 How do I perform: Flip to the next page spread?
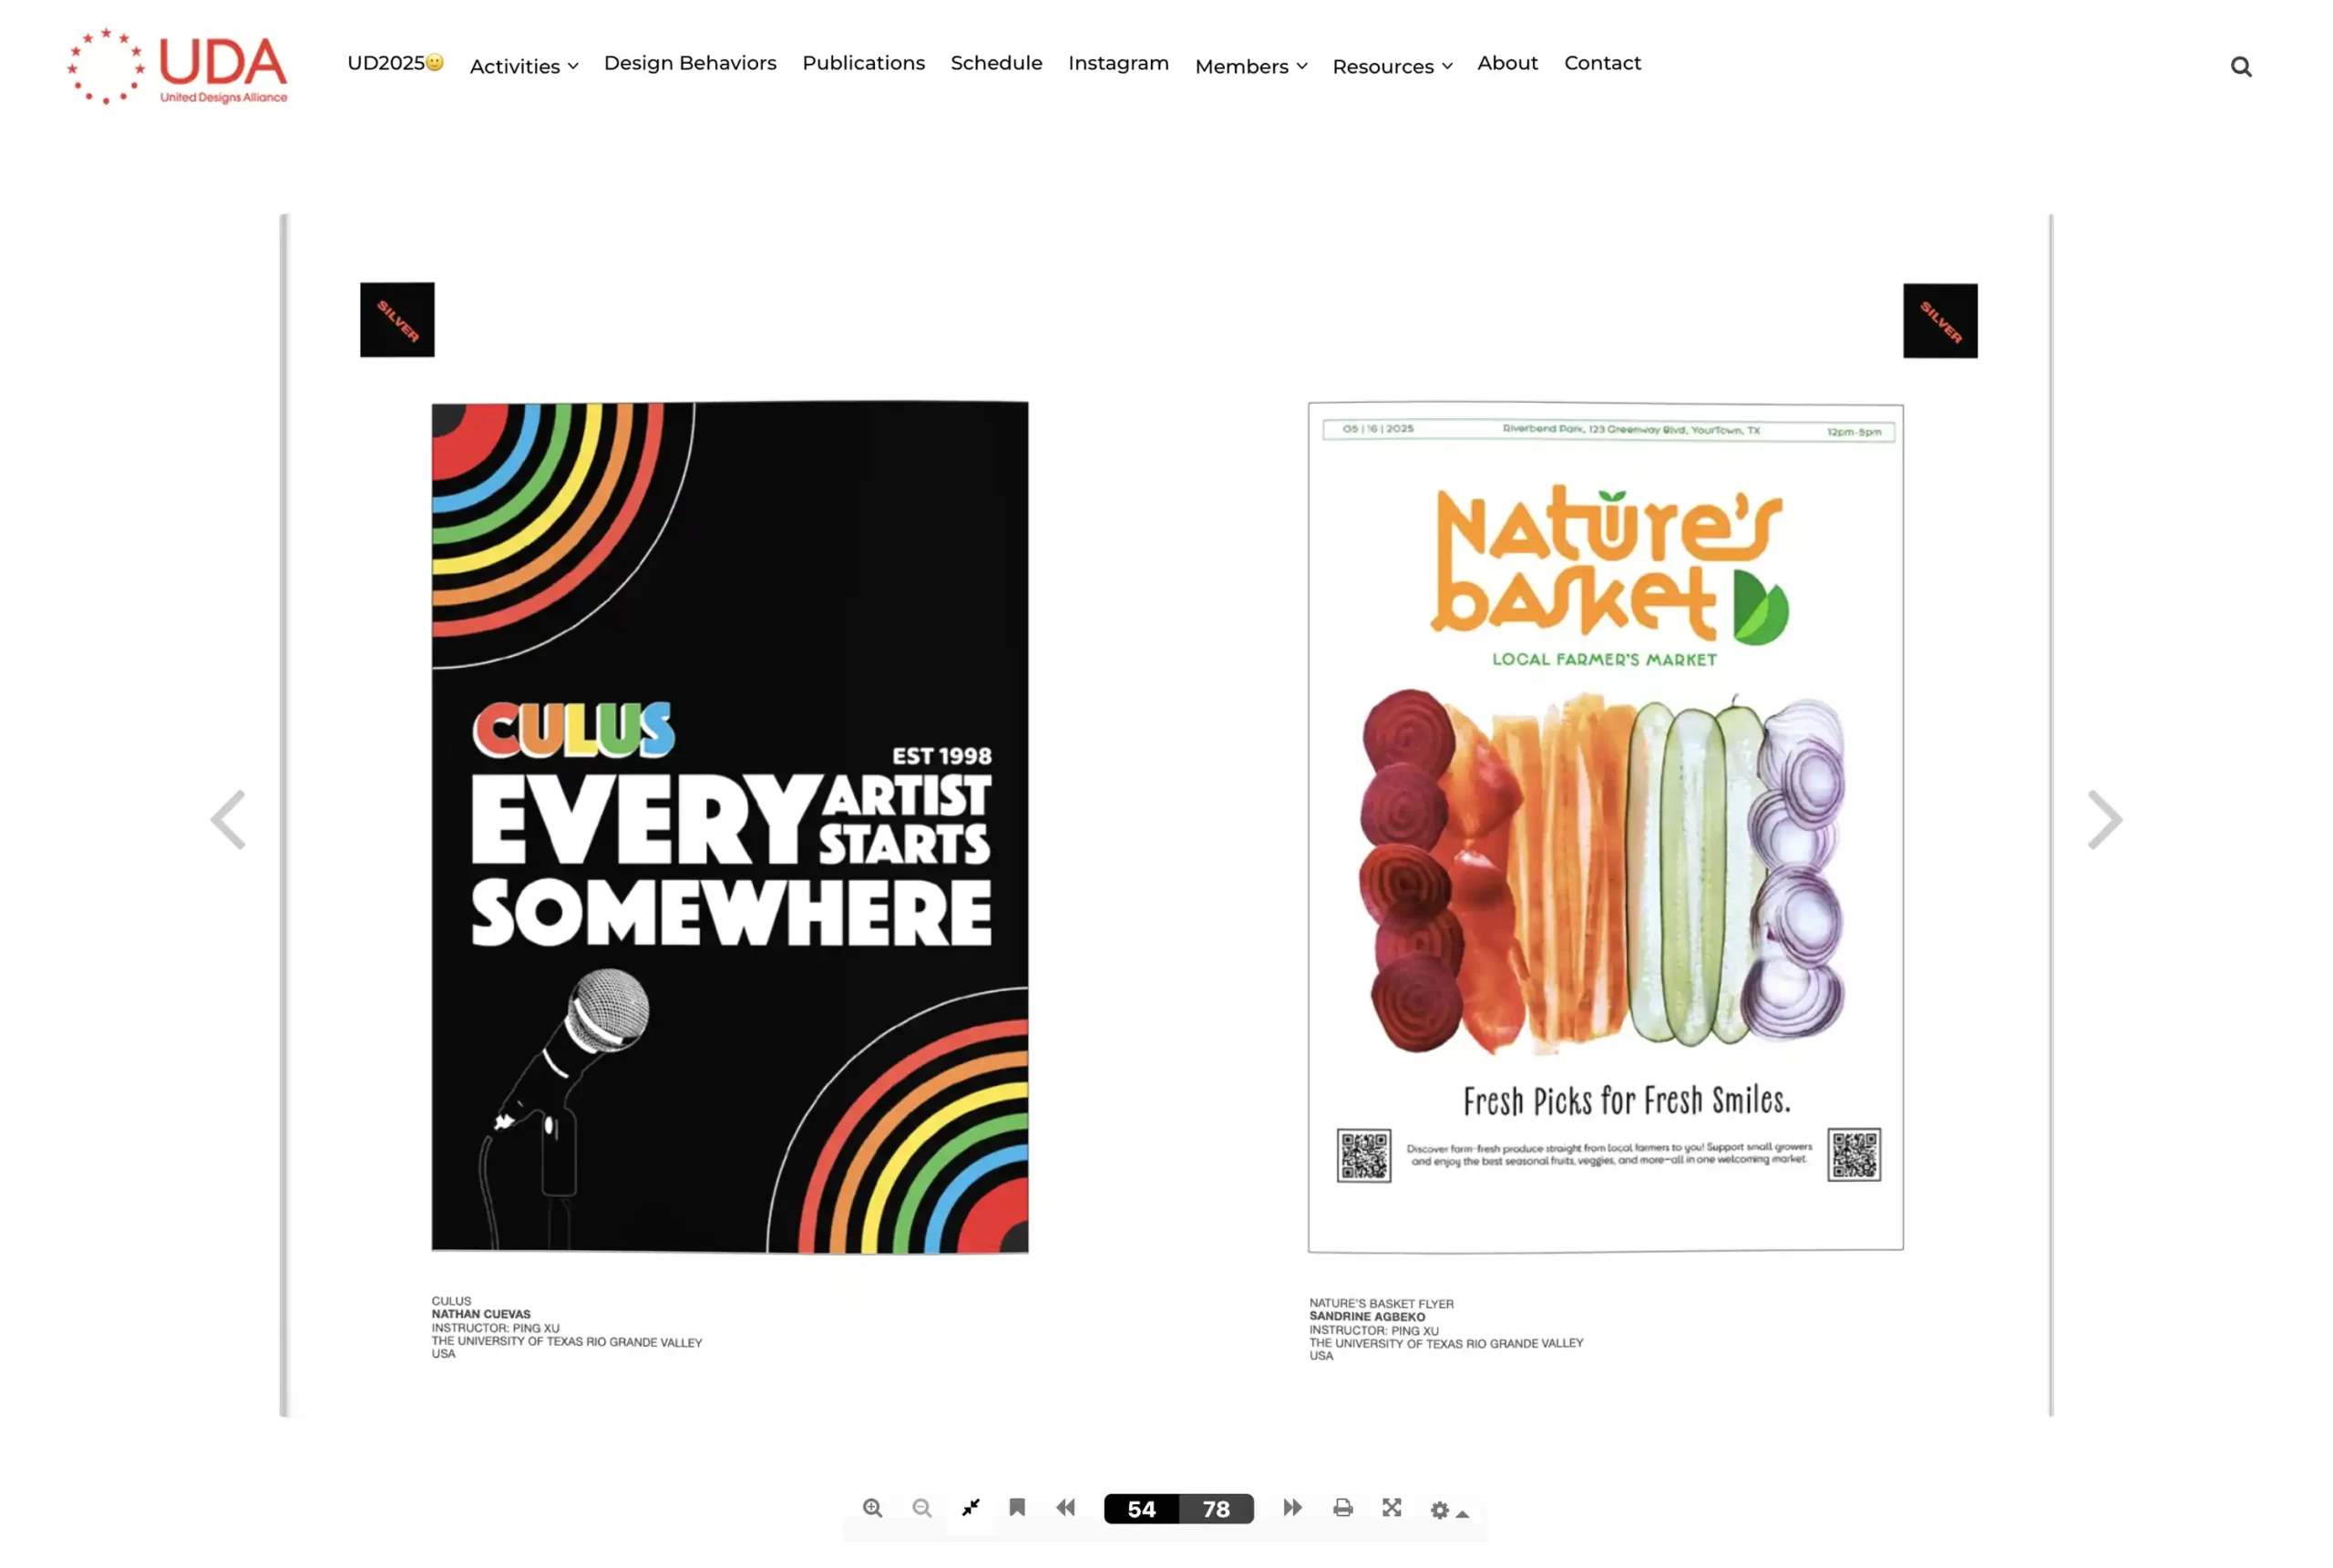[x=2104, y=820]
